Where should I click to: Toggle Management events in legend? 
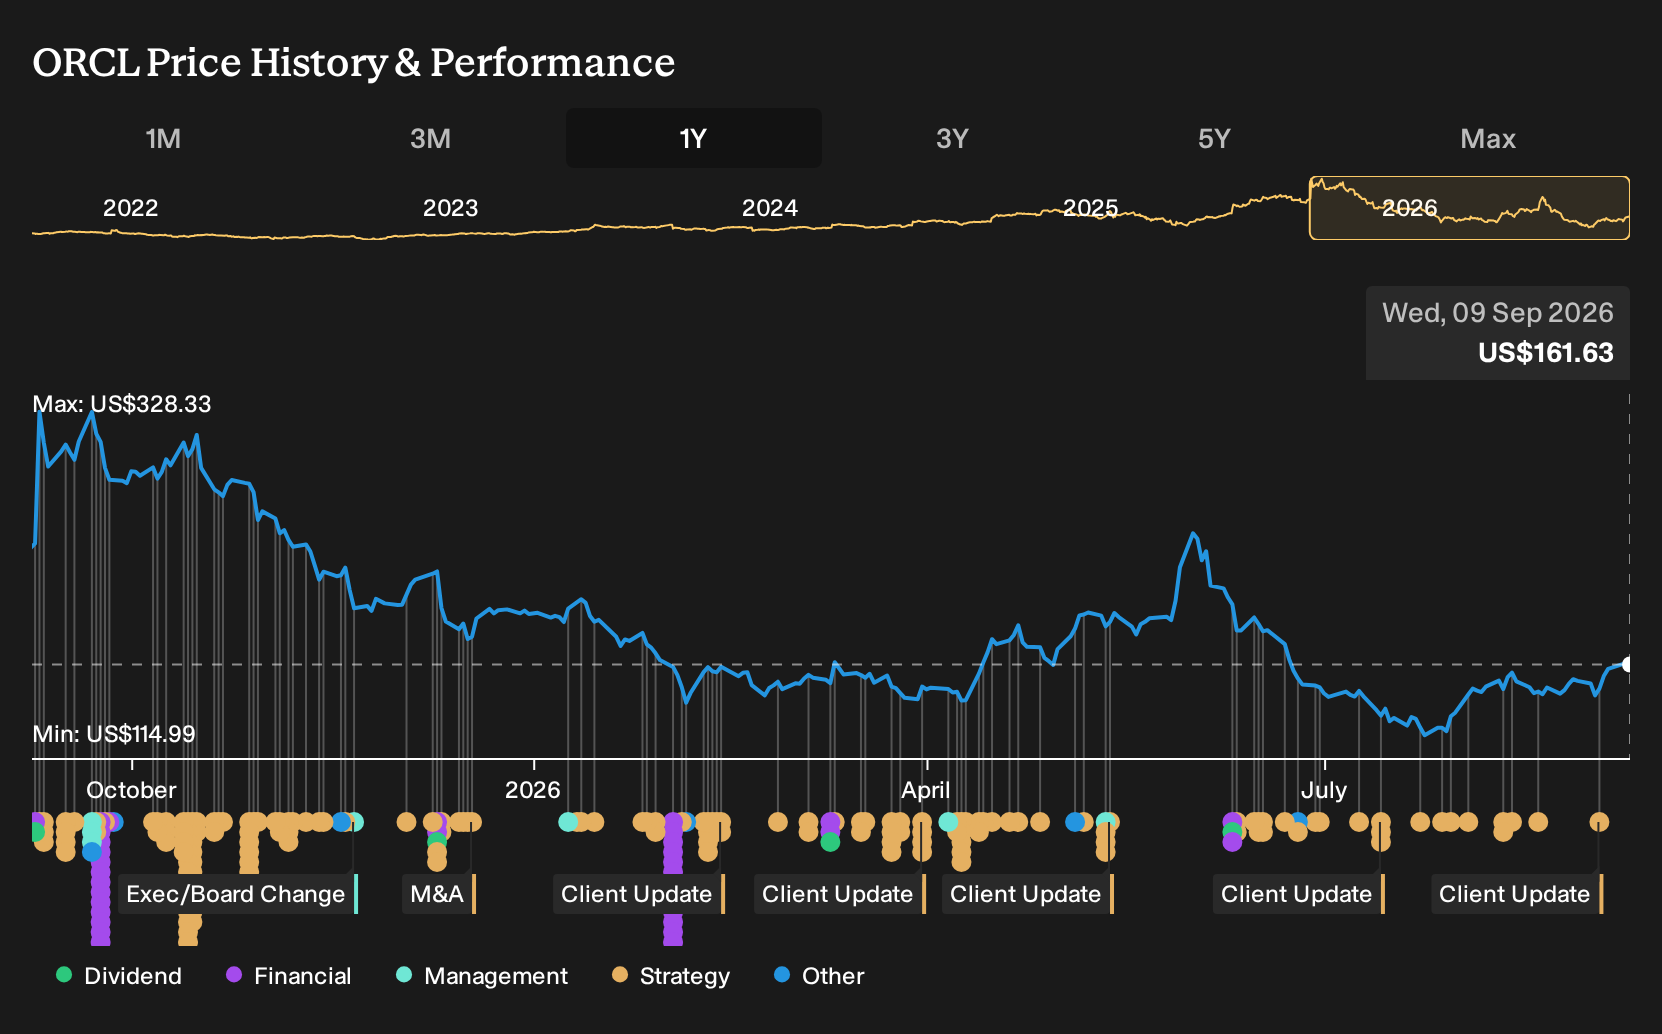click(482, 976)
